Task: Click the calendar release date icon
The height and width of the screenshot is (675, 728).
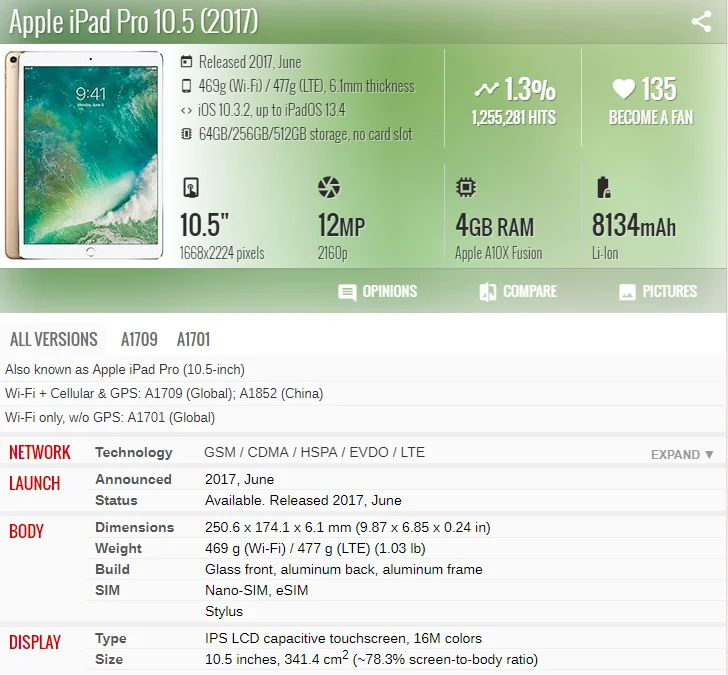Action: pyautogui.click(x=186, y=62)
